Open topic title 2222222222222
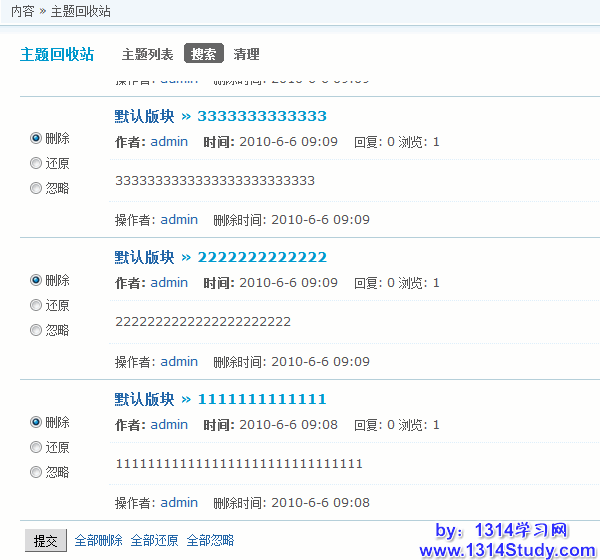 (262, 257)
